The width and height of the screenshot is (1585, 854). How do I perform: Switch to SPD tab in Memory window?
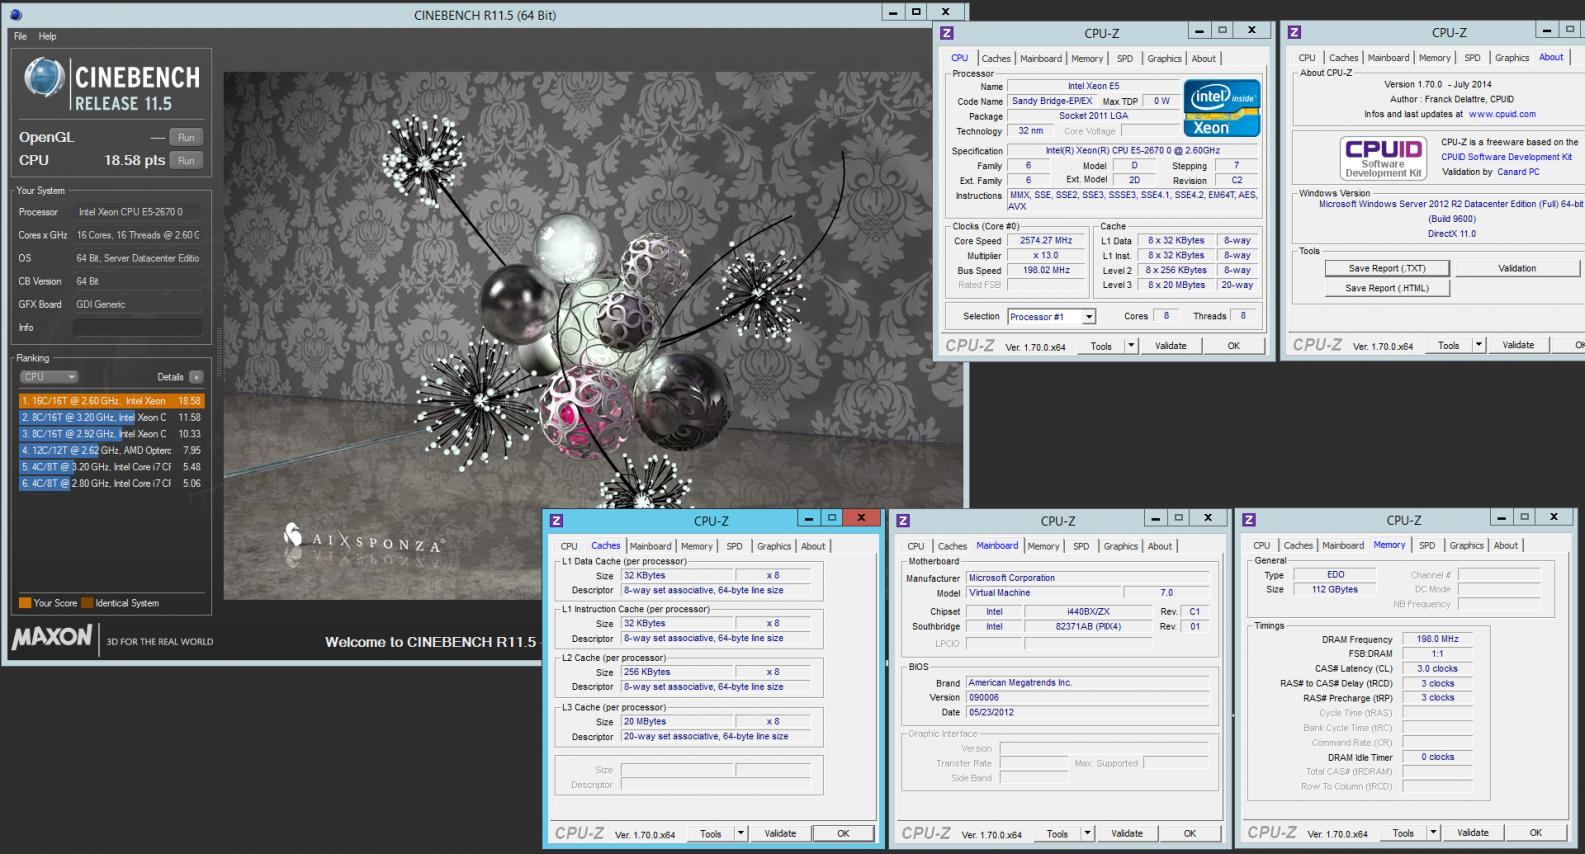[1427, 546]
